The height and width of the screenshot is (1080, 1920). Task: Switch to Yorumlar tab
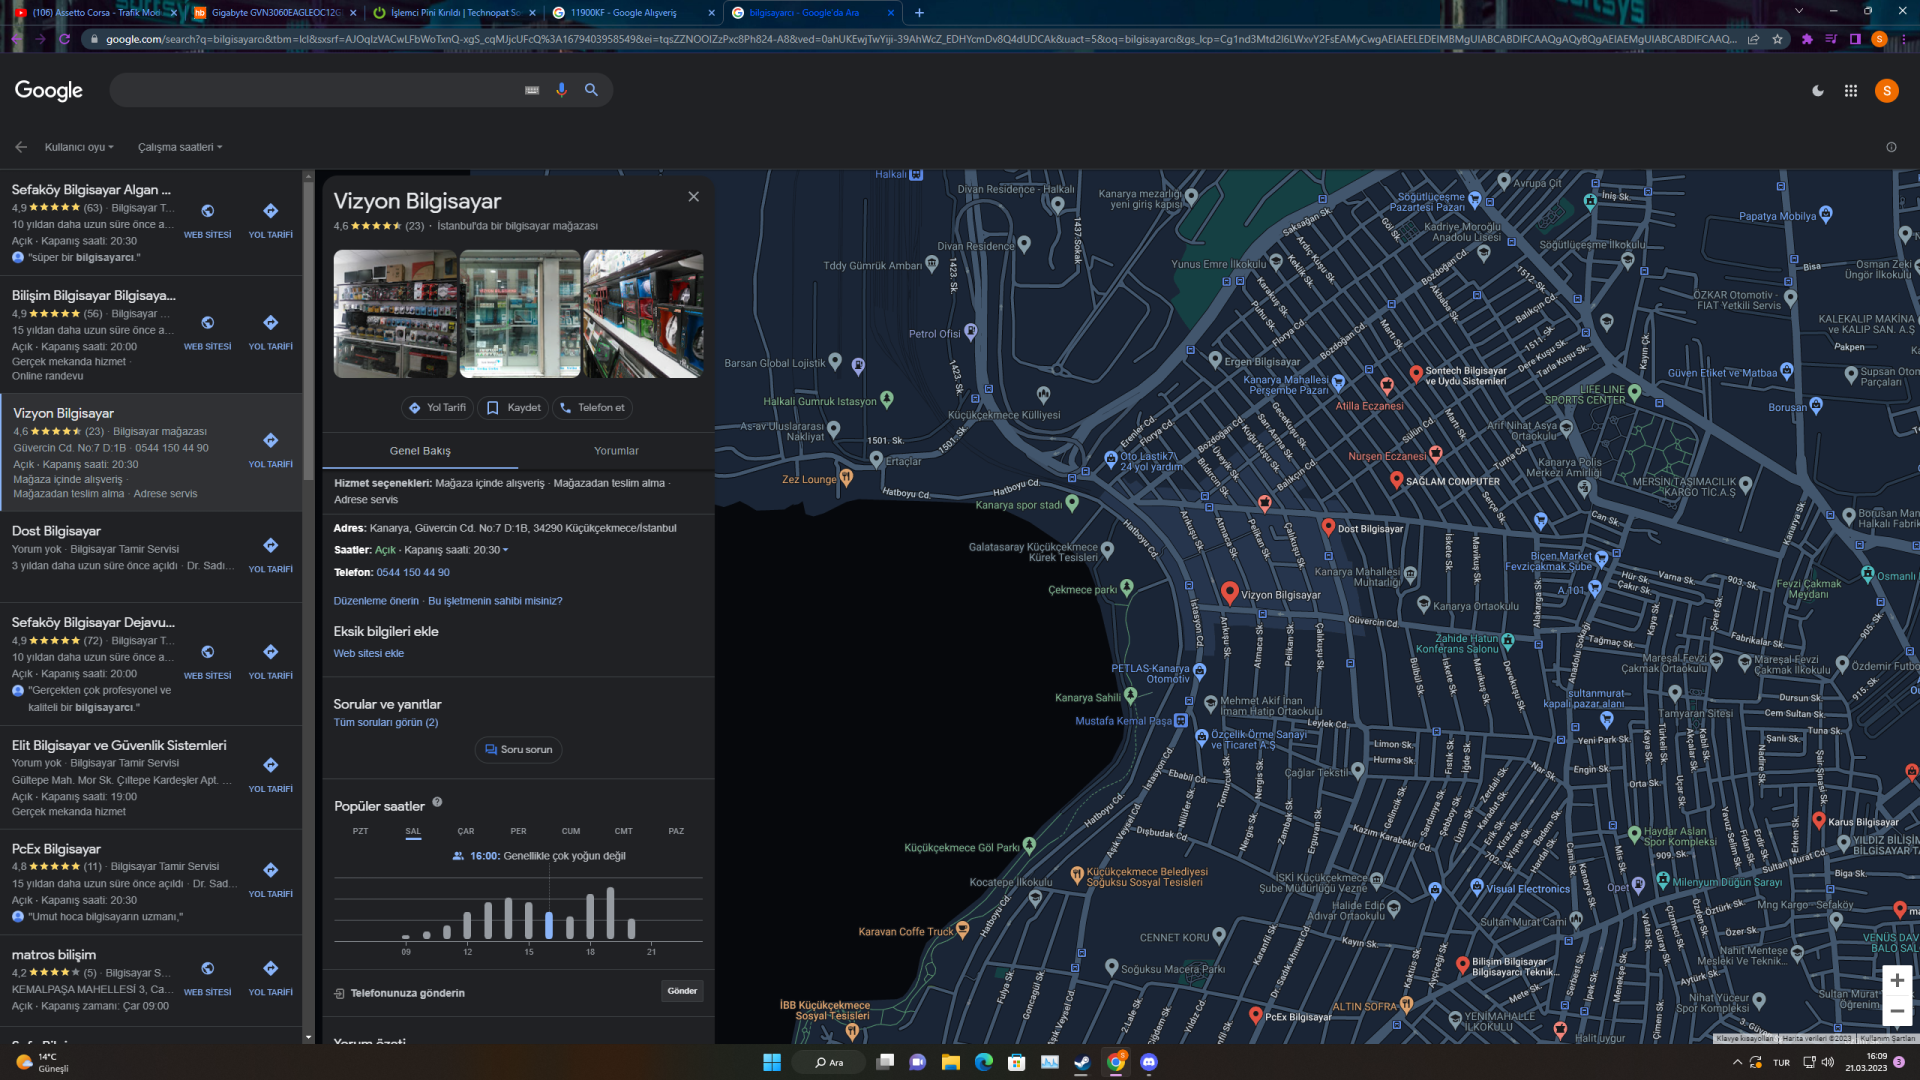pyautogui.click(x=616, y=451)
